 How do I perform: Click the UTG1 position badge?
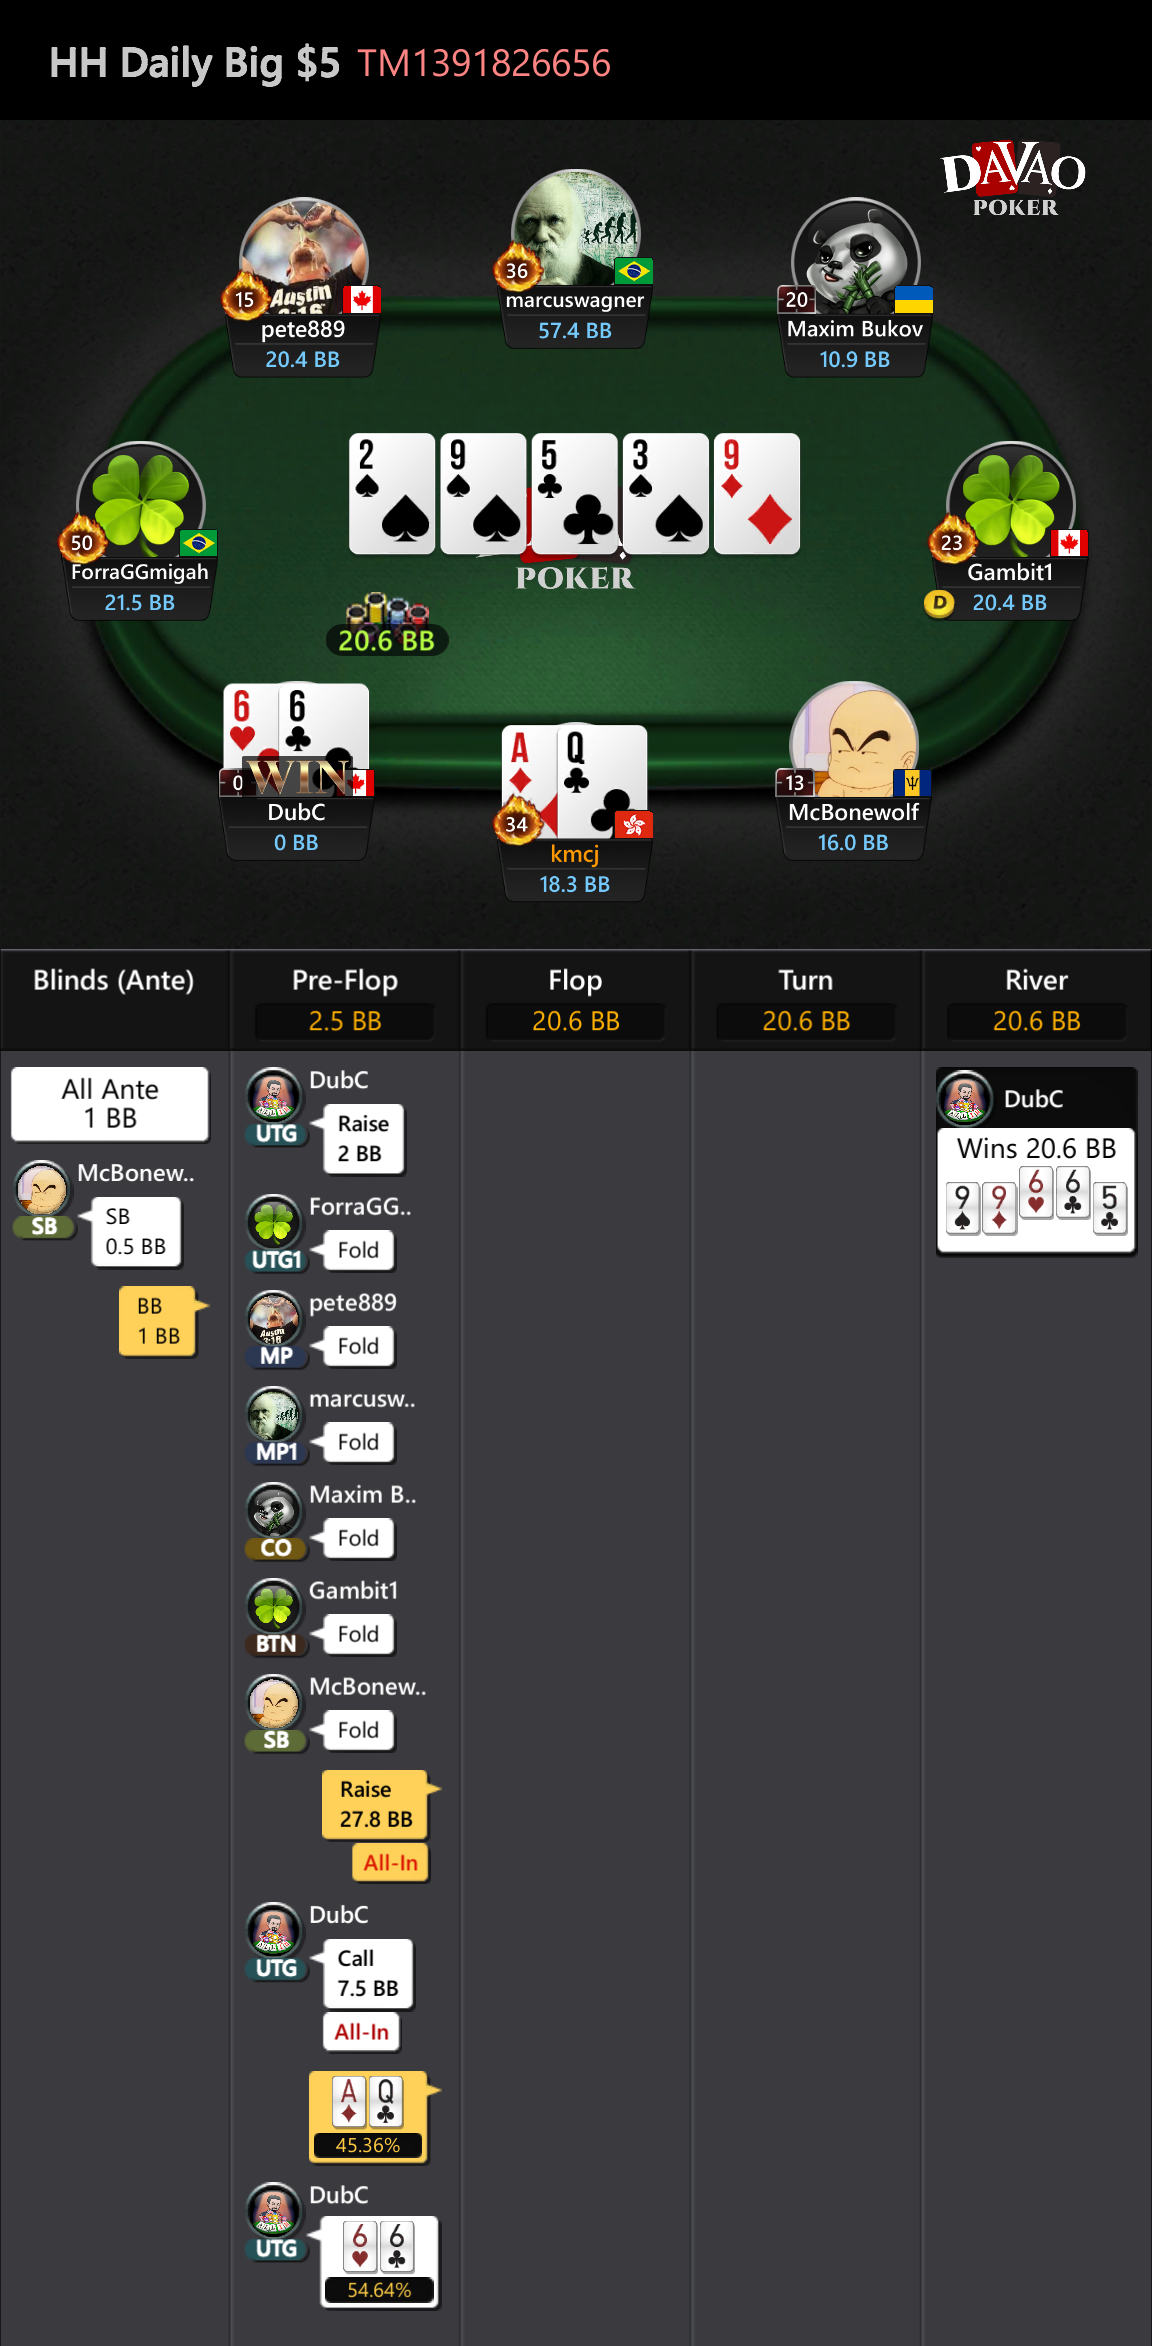[x=276, y=1260]
